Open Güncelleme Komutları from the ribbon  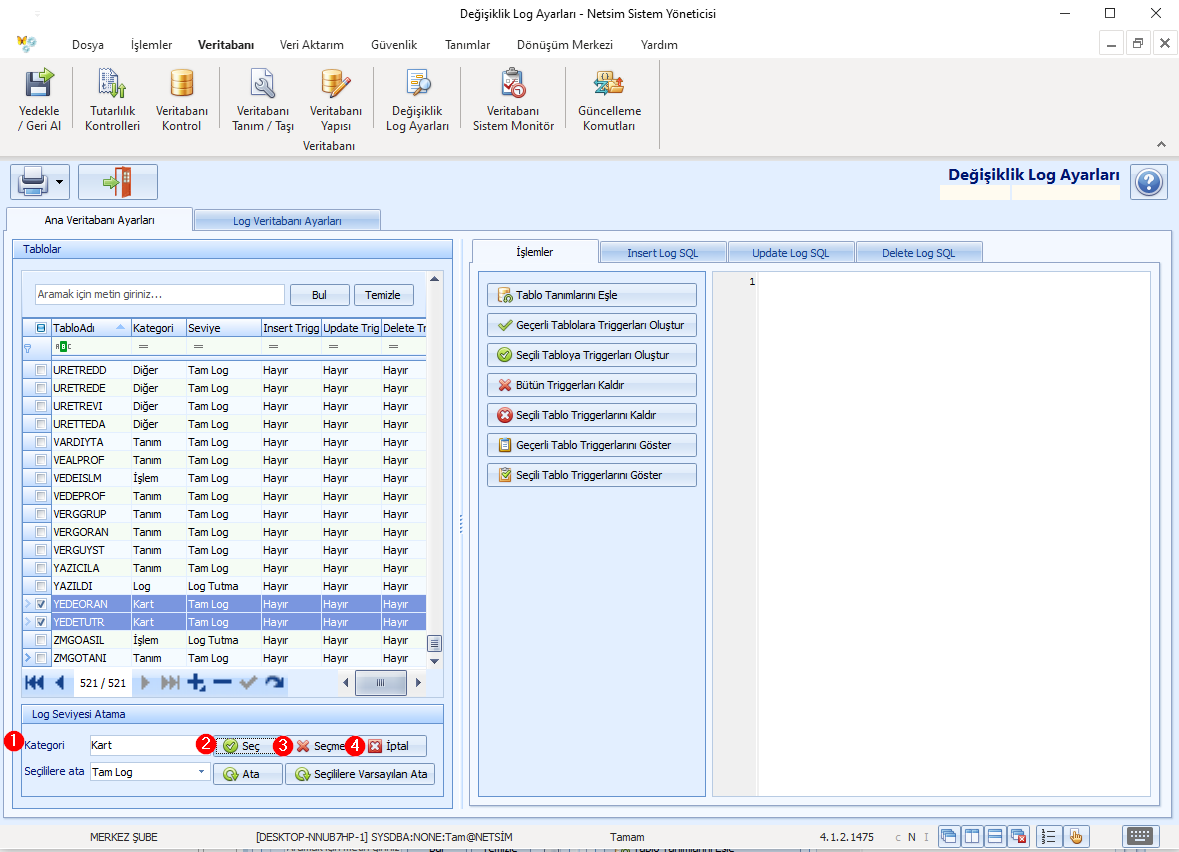609,100
